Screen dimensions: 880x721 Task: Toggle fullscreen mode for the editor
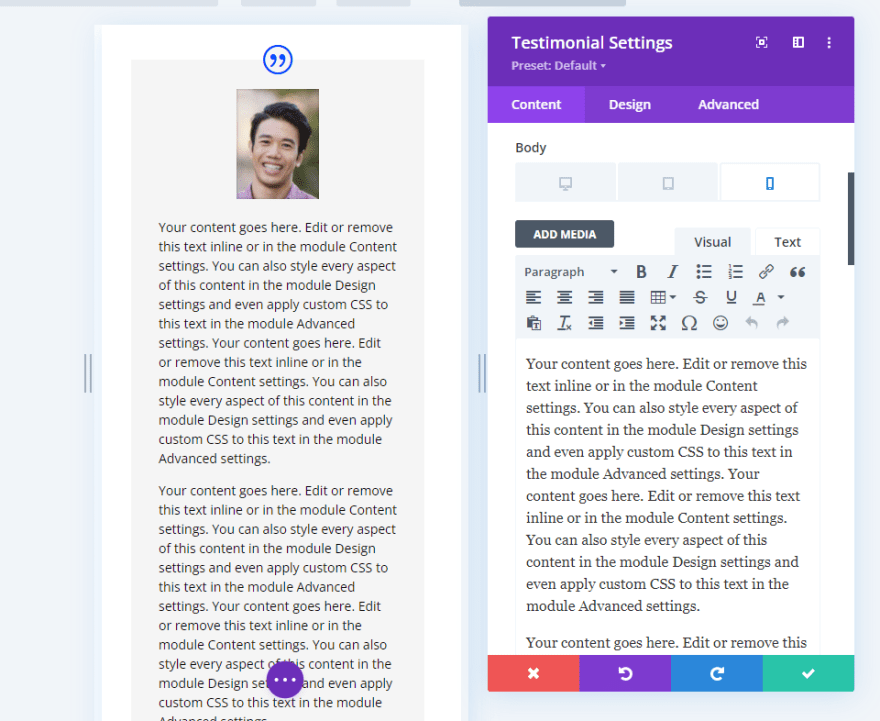pyautogui.click(x=657, y=323)
